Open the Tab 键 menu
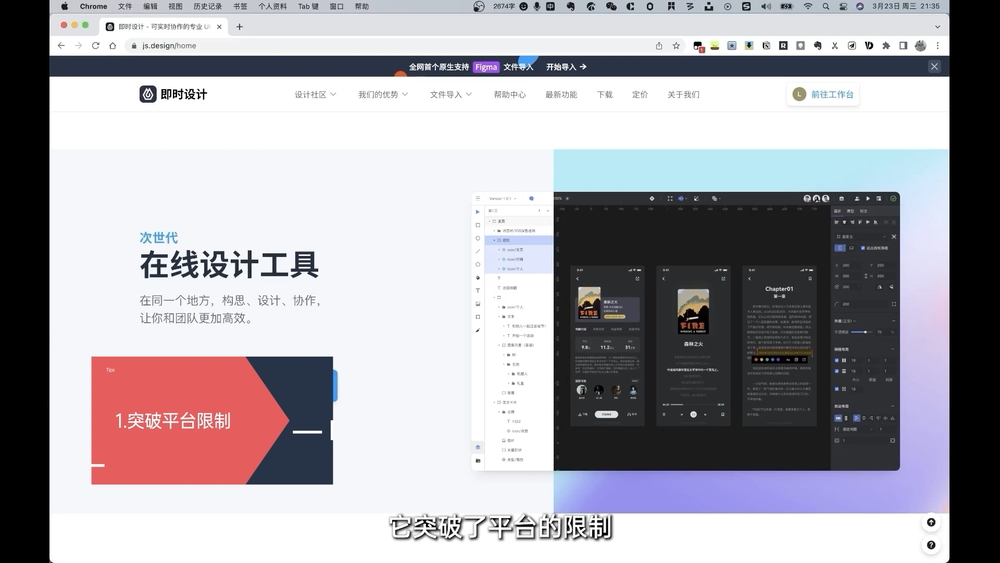1000x563 pixels. click(x=308, y=6)
